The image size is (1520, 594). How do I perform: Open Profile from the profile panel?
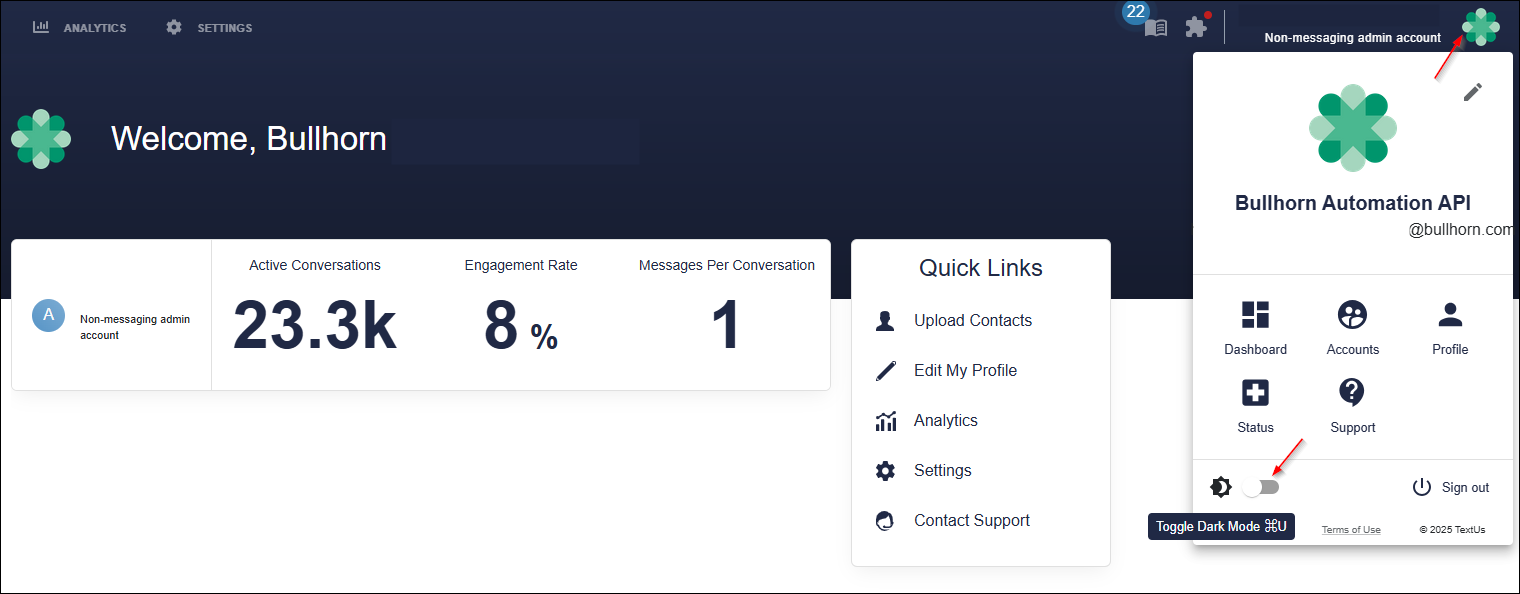(1450, 328)
